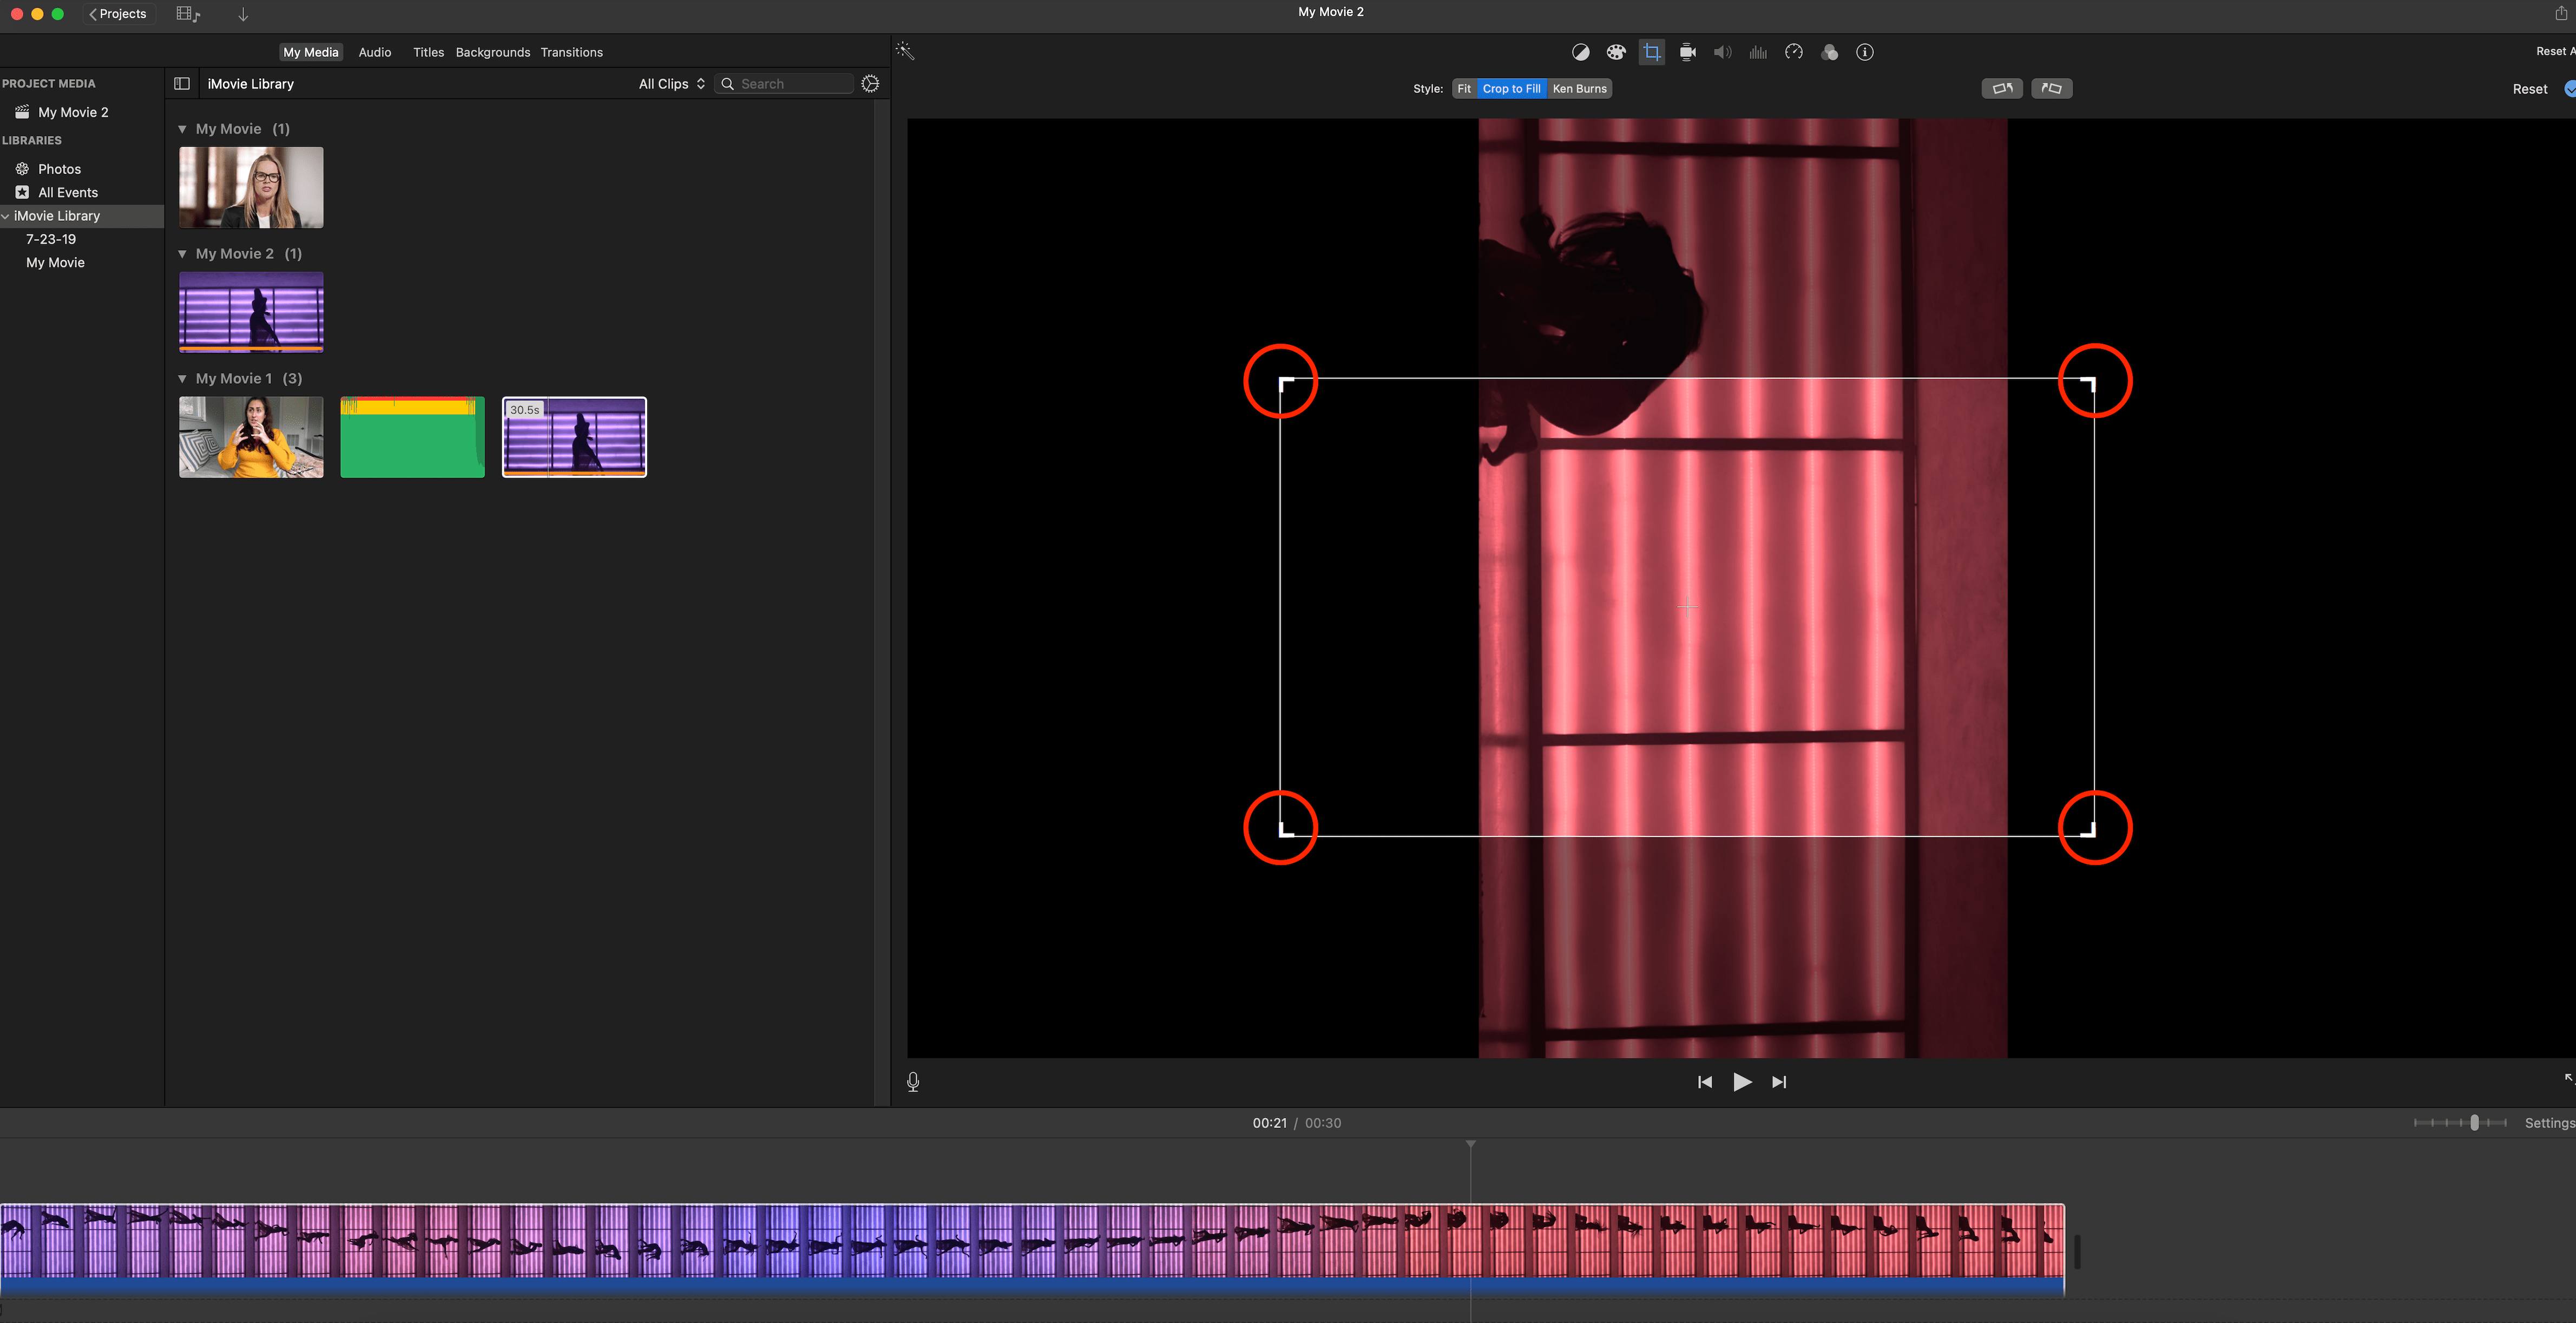Open the Clip Filter and Audio Effects tool

click(x=1830, y=52)
